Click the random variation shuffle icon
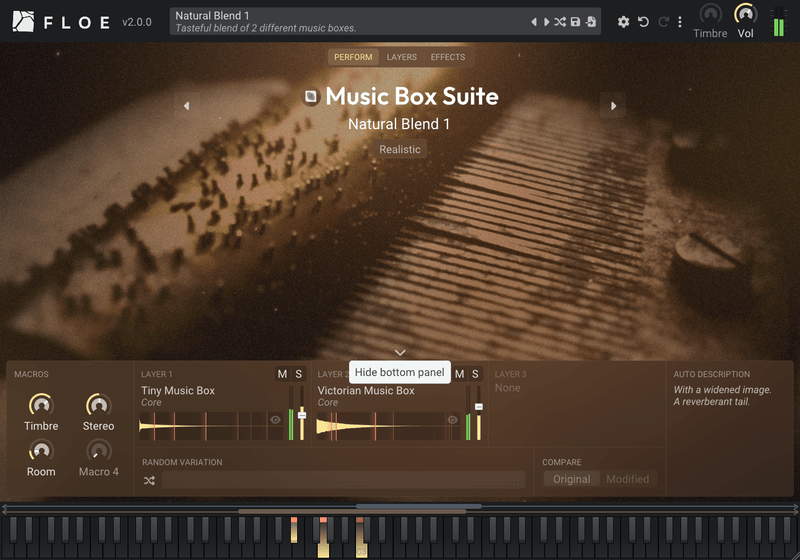The height and width of the screenshot is (560, 800). [x=149, y=480]
